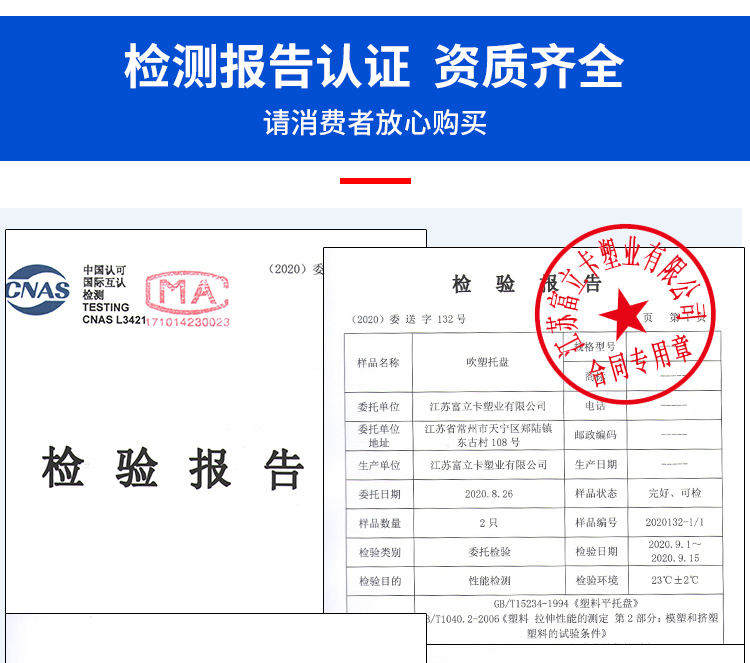Click the 检验报告 heading on right document
Image resolution: width=750 pixels, height=663 pixels.
(526, 284)
